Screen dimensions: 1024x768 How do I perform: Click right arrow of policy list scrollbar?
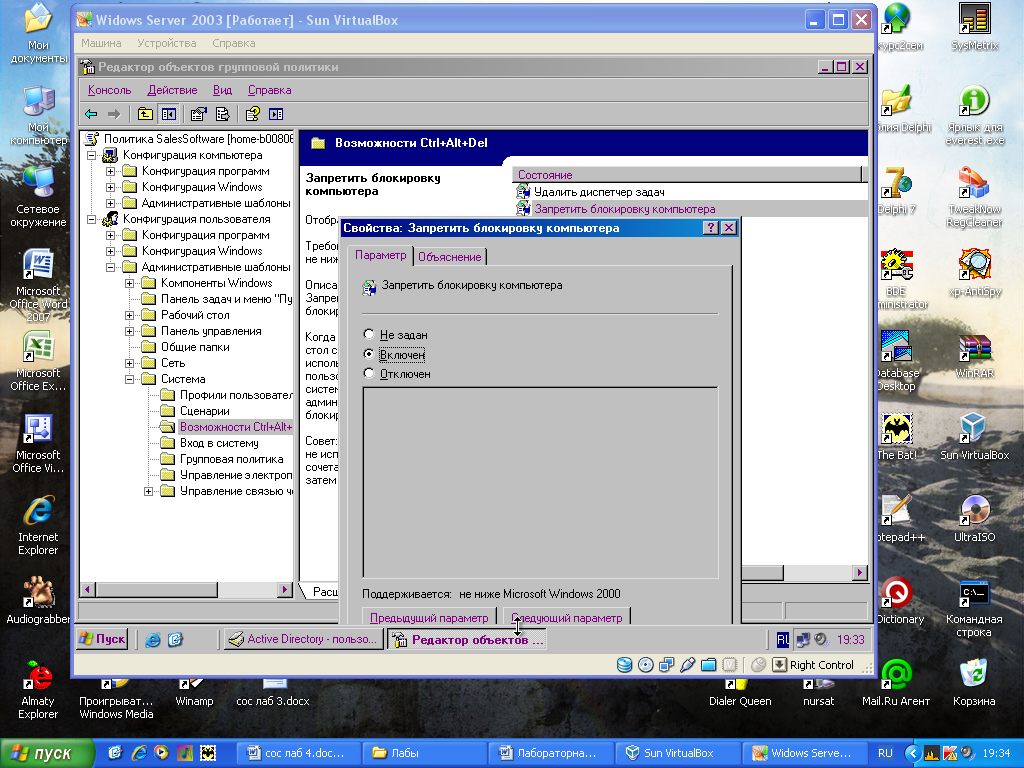860,572
